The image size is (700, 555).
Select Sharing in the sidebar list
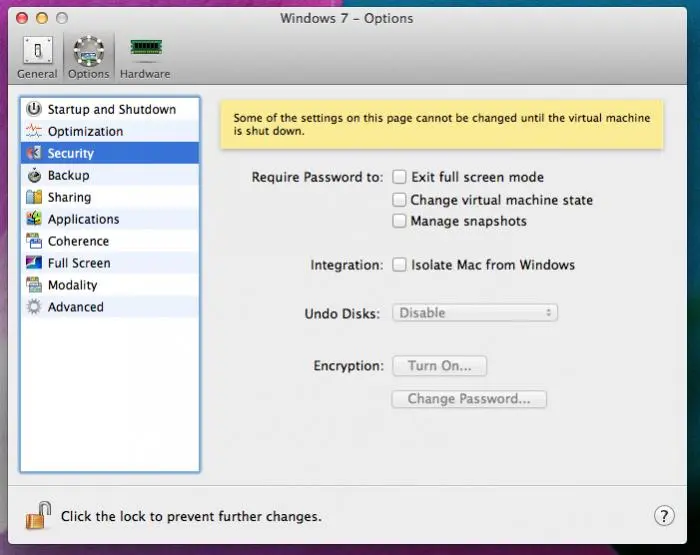point(69,197)
